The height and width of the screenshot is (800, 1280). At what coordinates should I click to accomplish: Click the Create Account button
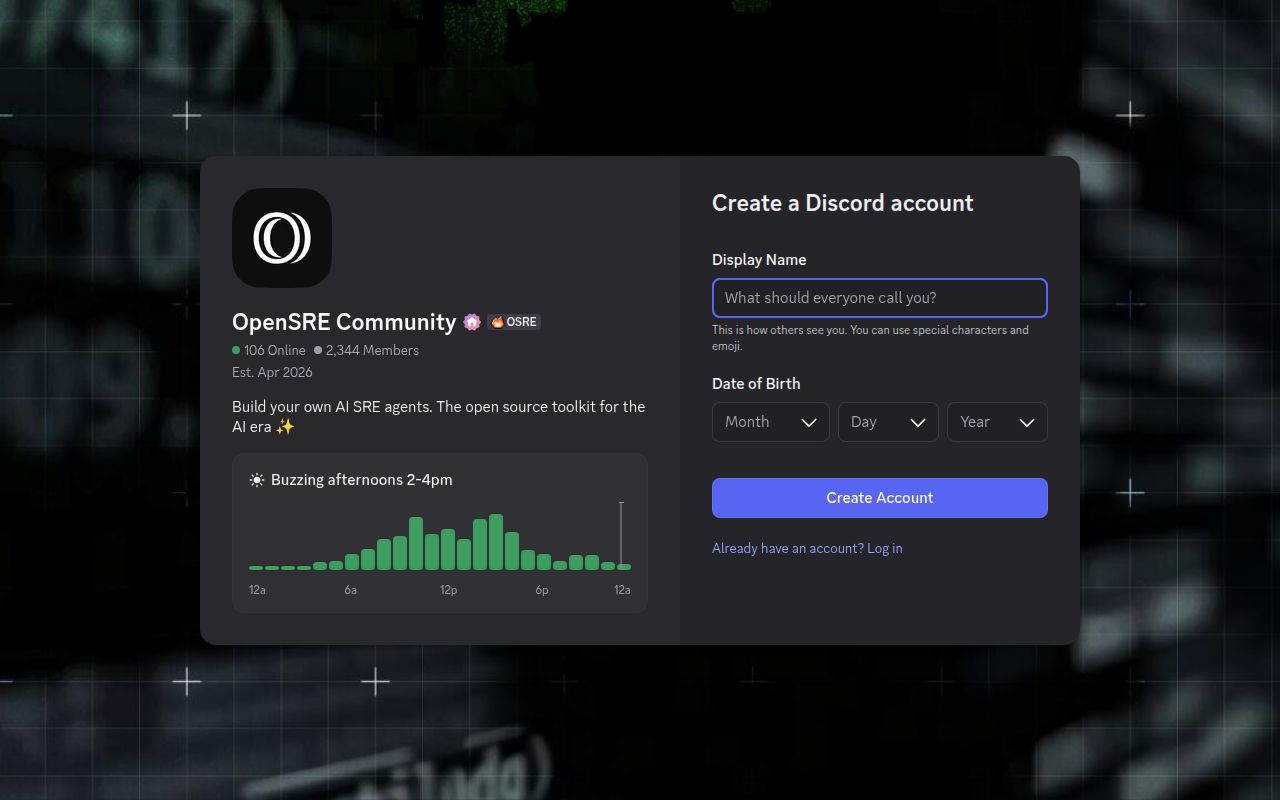879,498
